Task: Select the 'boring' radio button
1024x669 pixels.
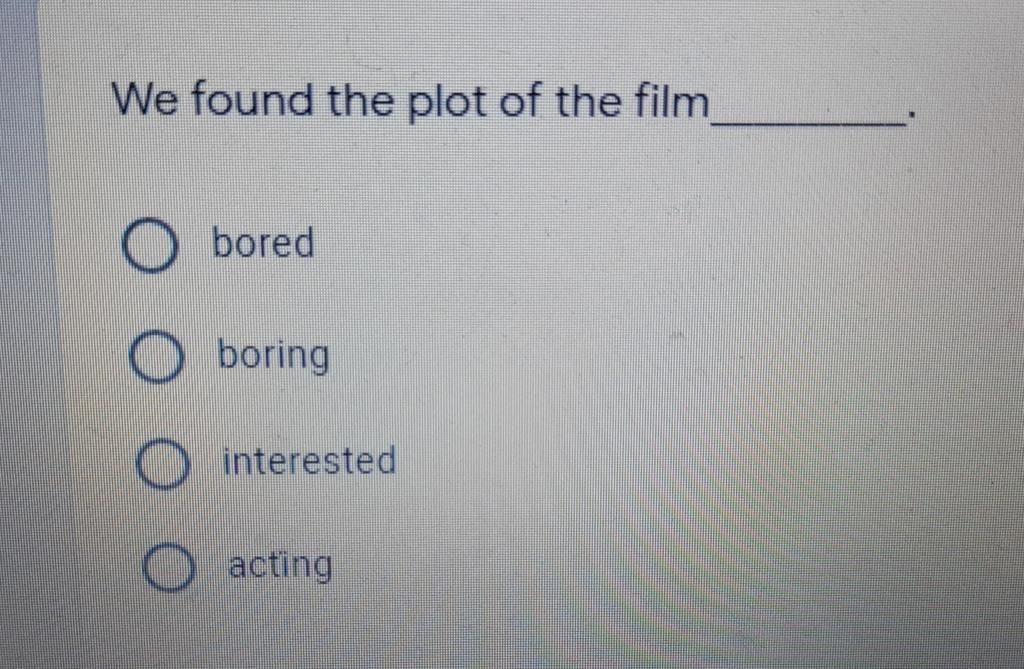Action: pyautogui.click(x=155, y=356)
